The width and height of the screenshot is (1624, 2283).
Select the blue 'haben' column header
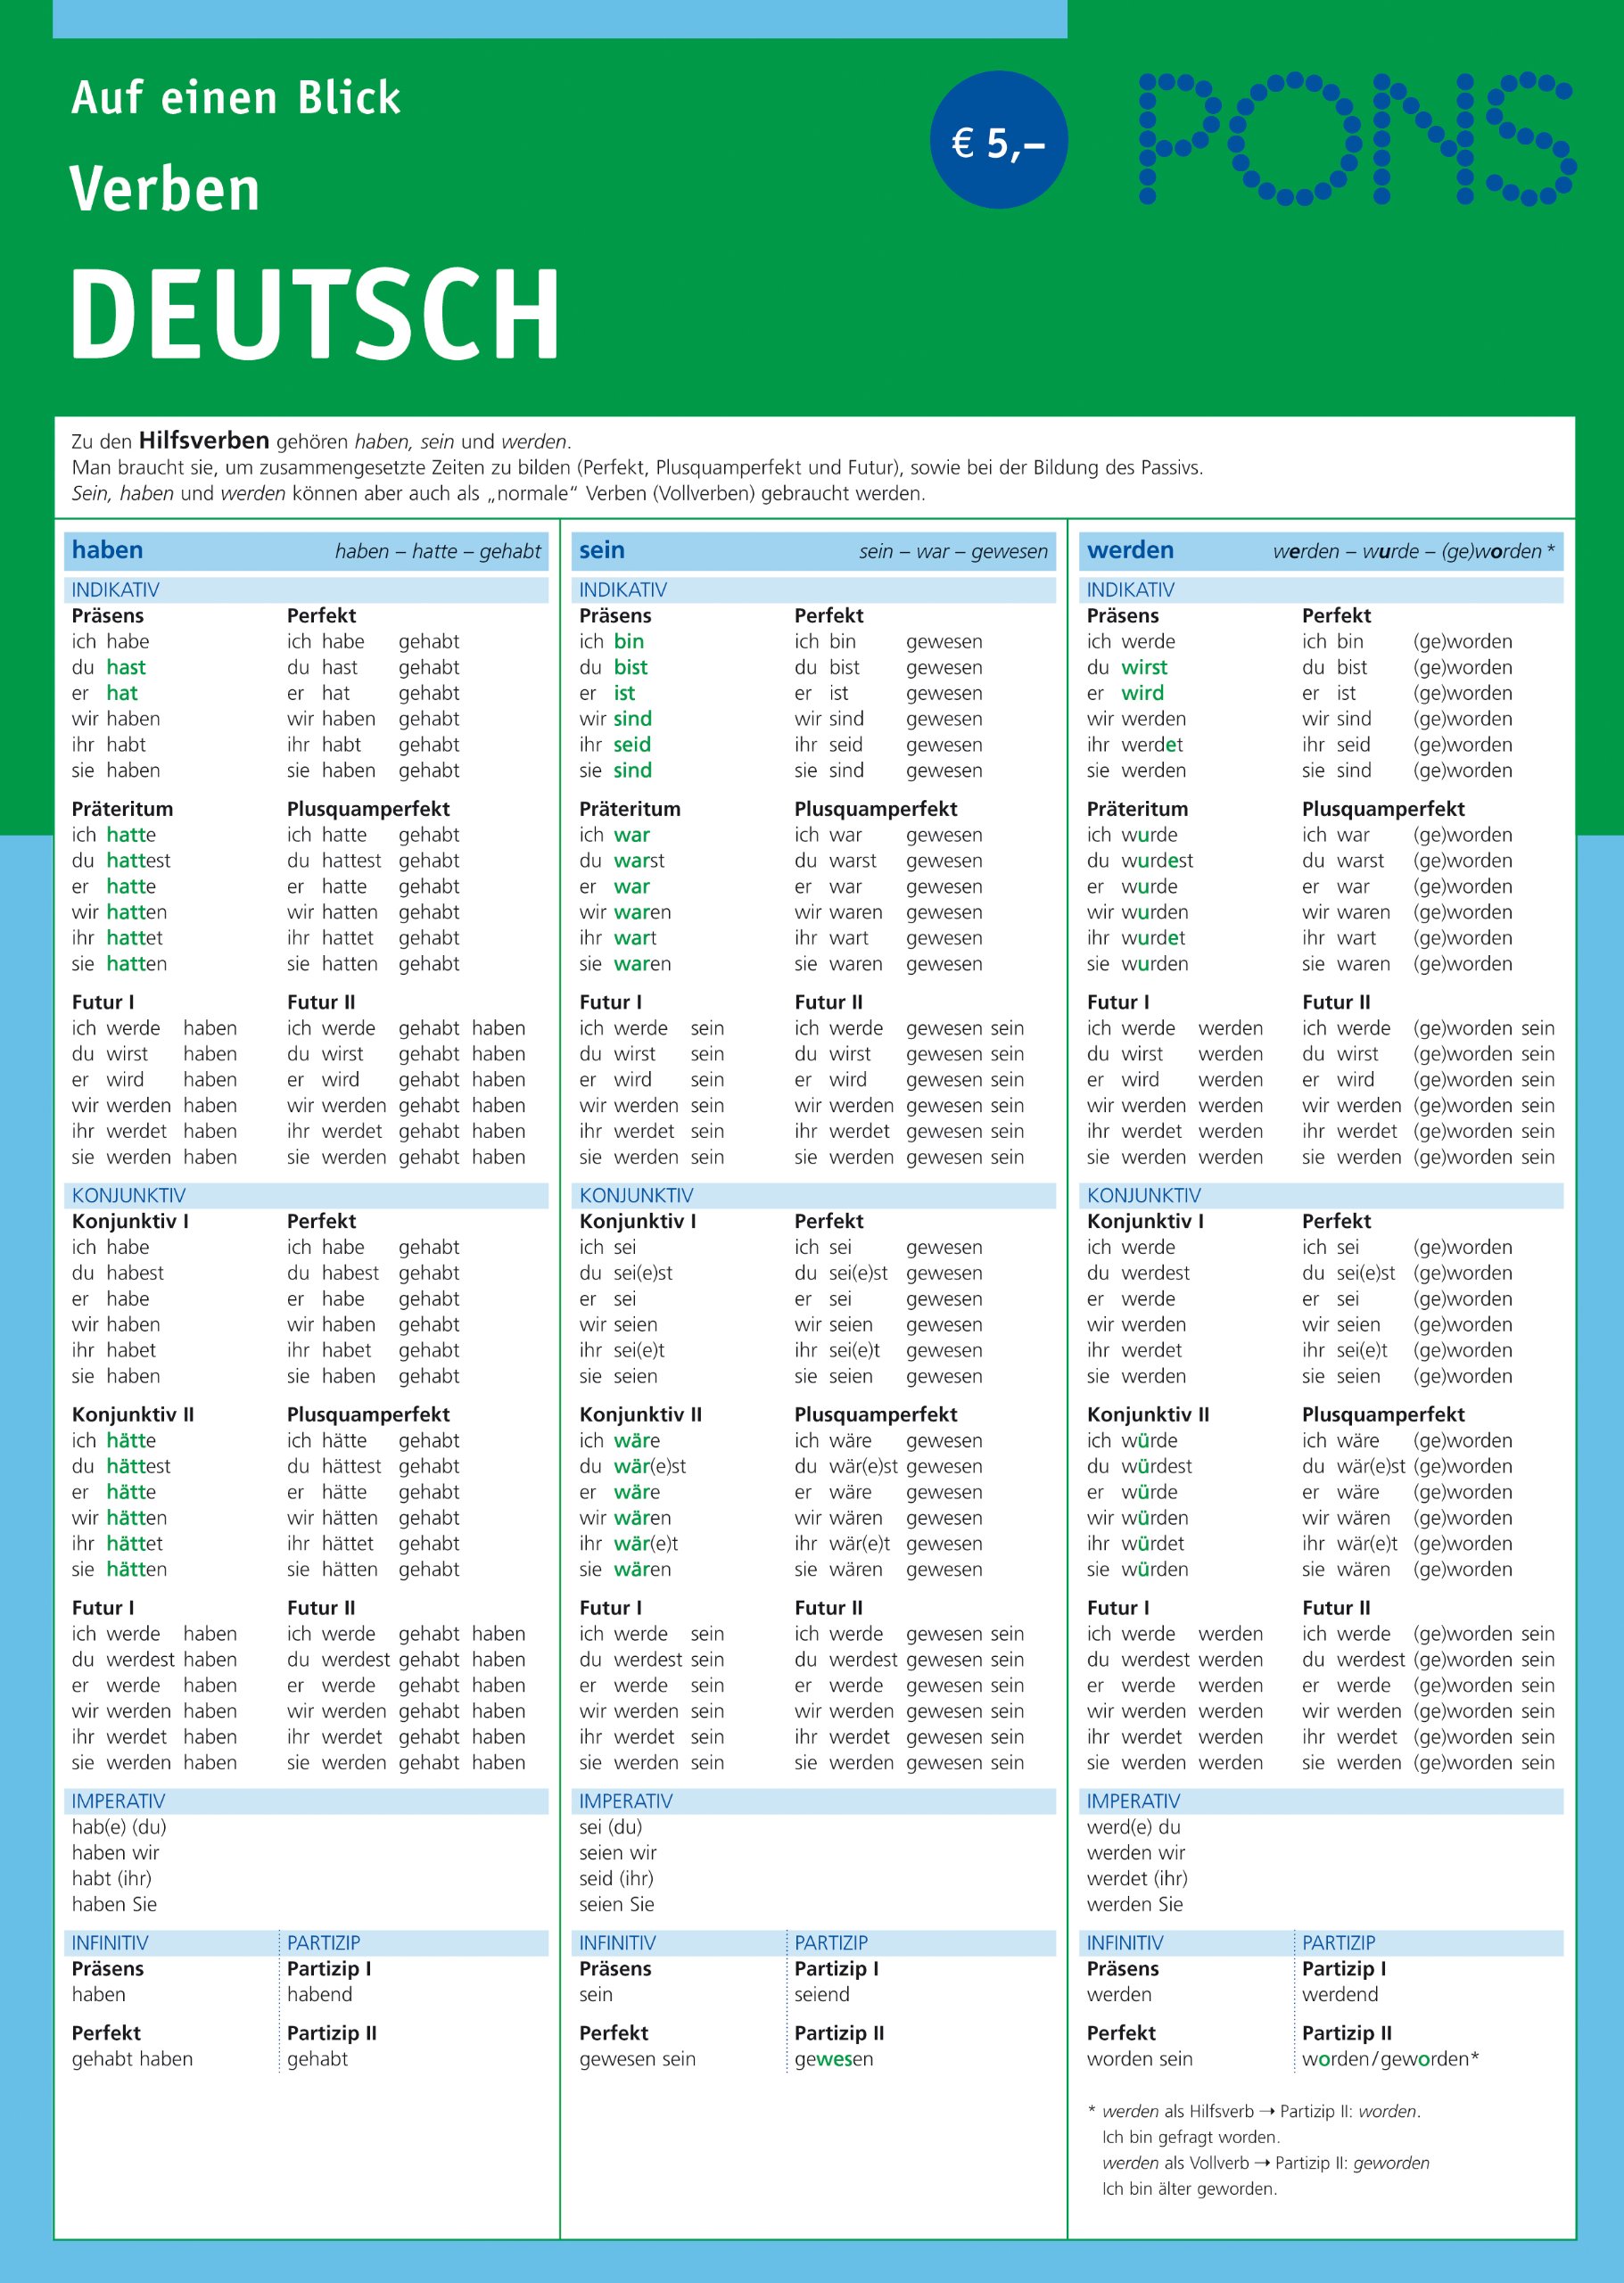[107, 550]
